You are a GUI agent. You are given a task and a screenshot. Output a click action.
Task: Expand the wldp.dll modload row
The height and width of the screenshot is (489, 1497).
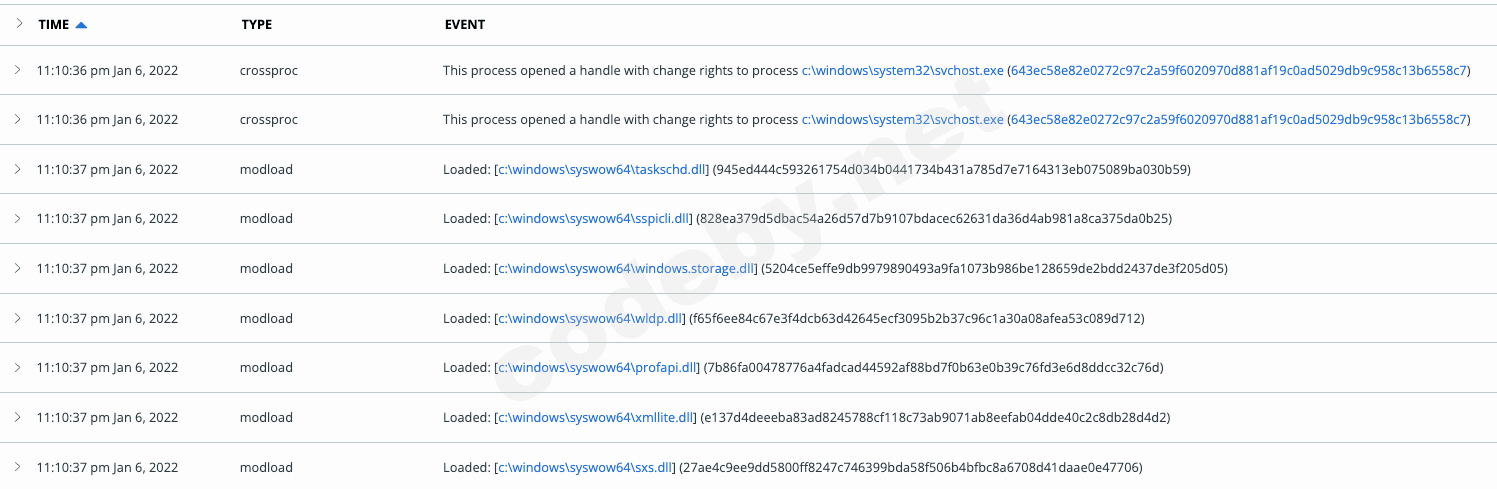(18, 318)
